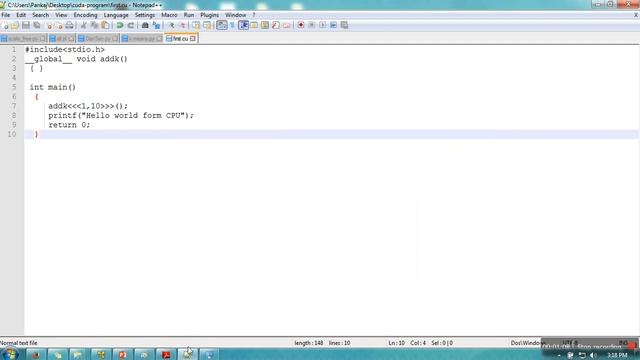Click the printf Hello world line
640x360 pixels.
[121, 115]
